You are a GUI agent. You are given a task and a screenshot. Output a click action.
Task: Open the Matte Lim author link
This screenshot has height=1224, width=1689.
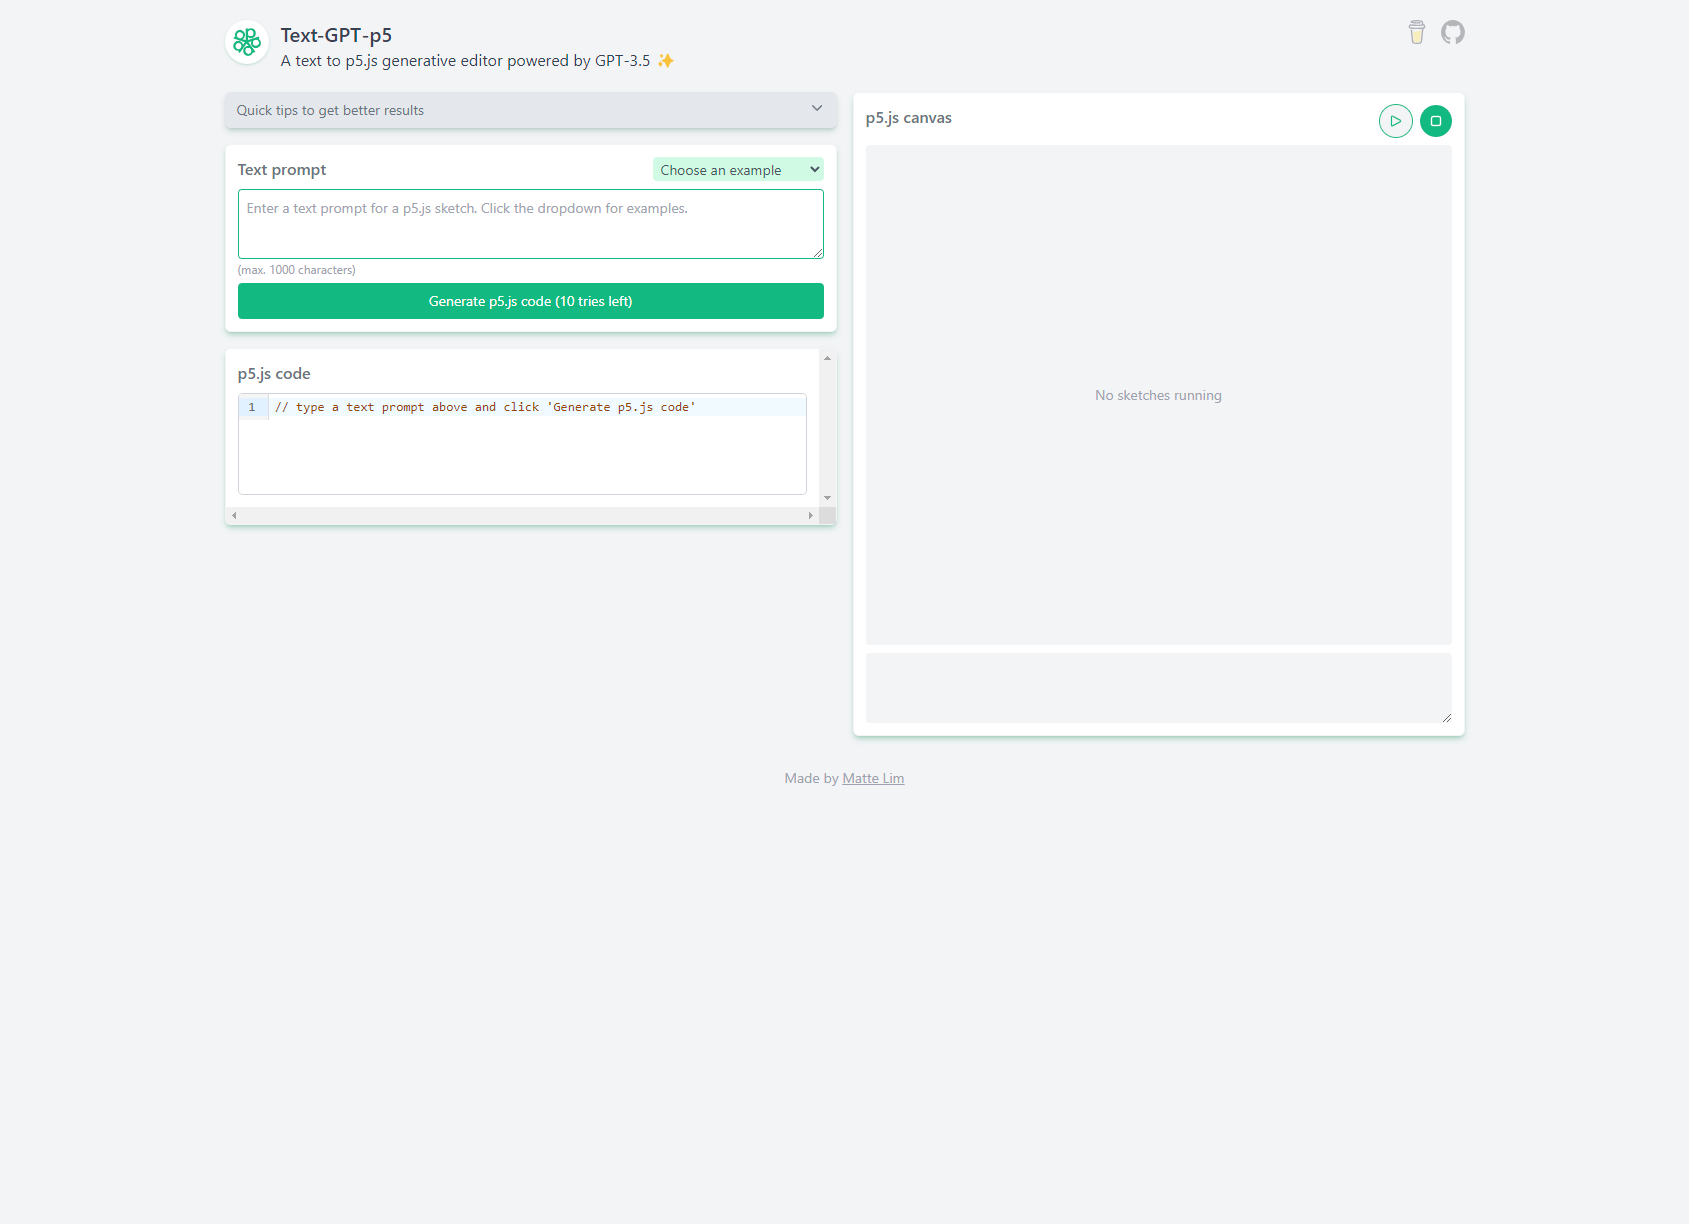[873, 778]
